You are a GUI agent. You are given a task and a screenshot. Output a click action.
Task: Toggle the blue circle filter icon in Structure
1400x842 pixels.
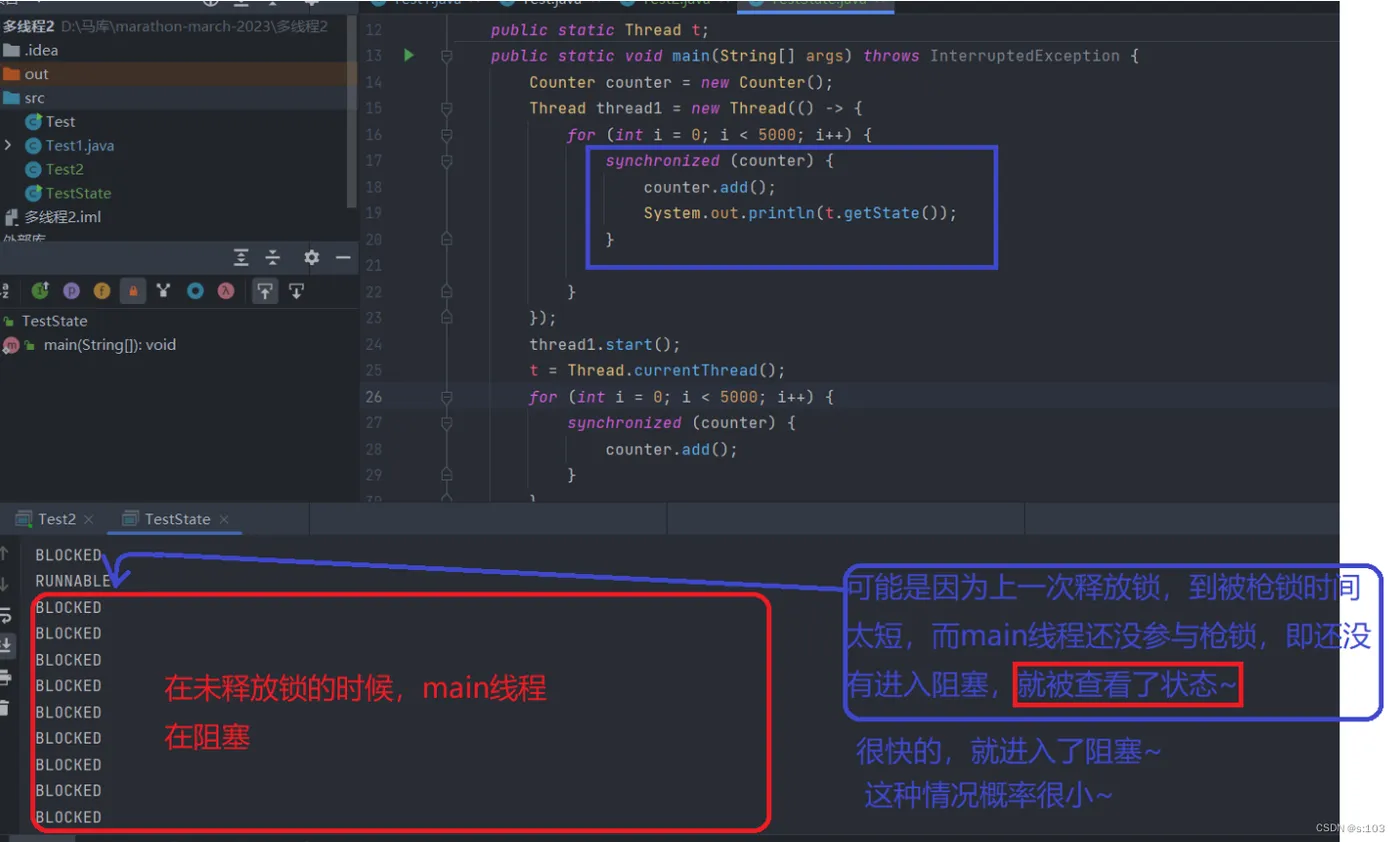196,291
